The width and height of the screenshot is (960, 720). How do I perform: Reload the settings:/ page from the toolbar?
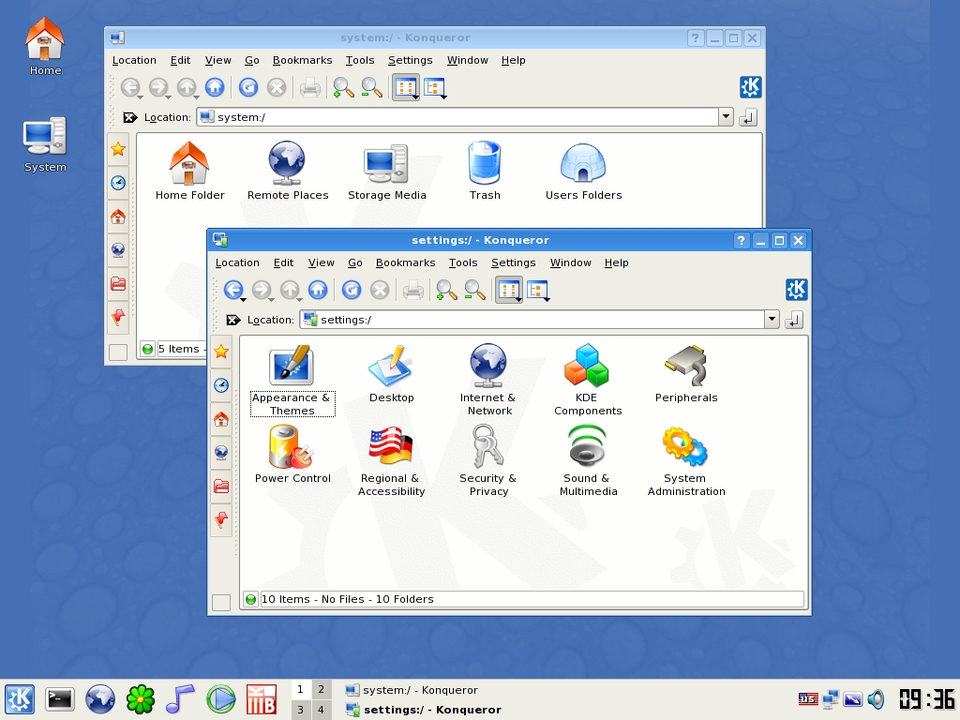pyautogui.click(x=351, y=290)
